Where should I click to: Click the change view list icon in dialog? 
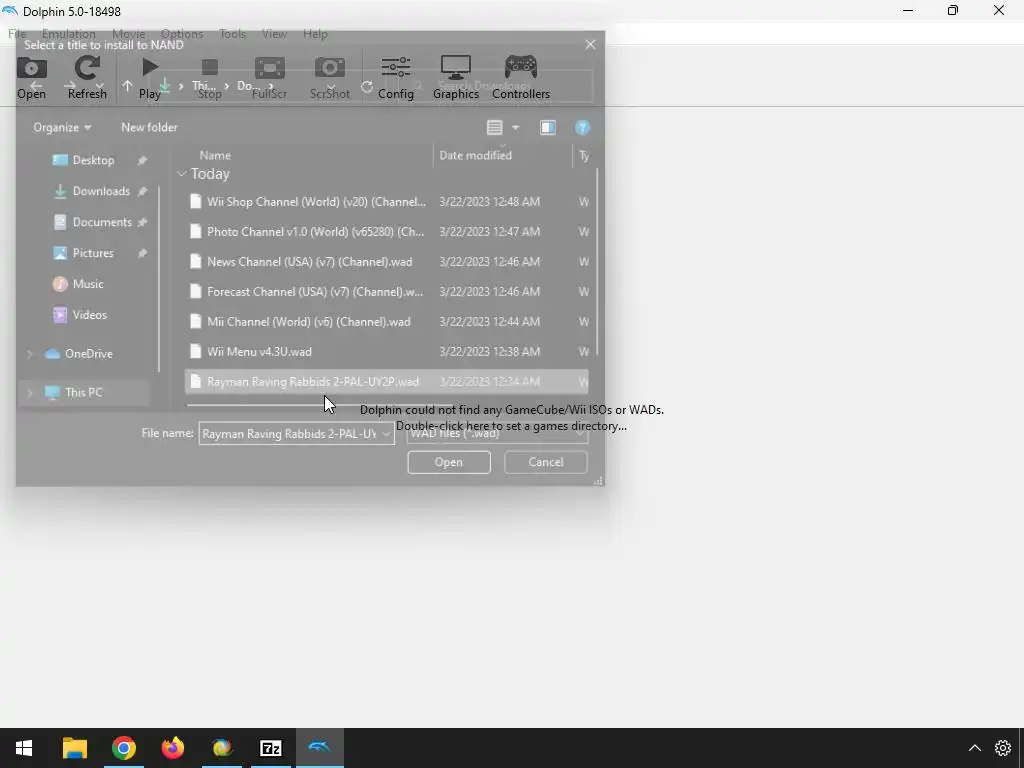pos(494,127)
